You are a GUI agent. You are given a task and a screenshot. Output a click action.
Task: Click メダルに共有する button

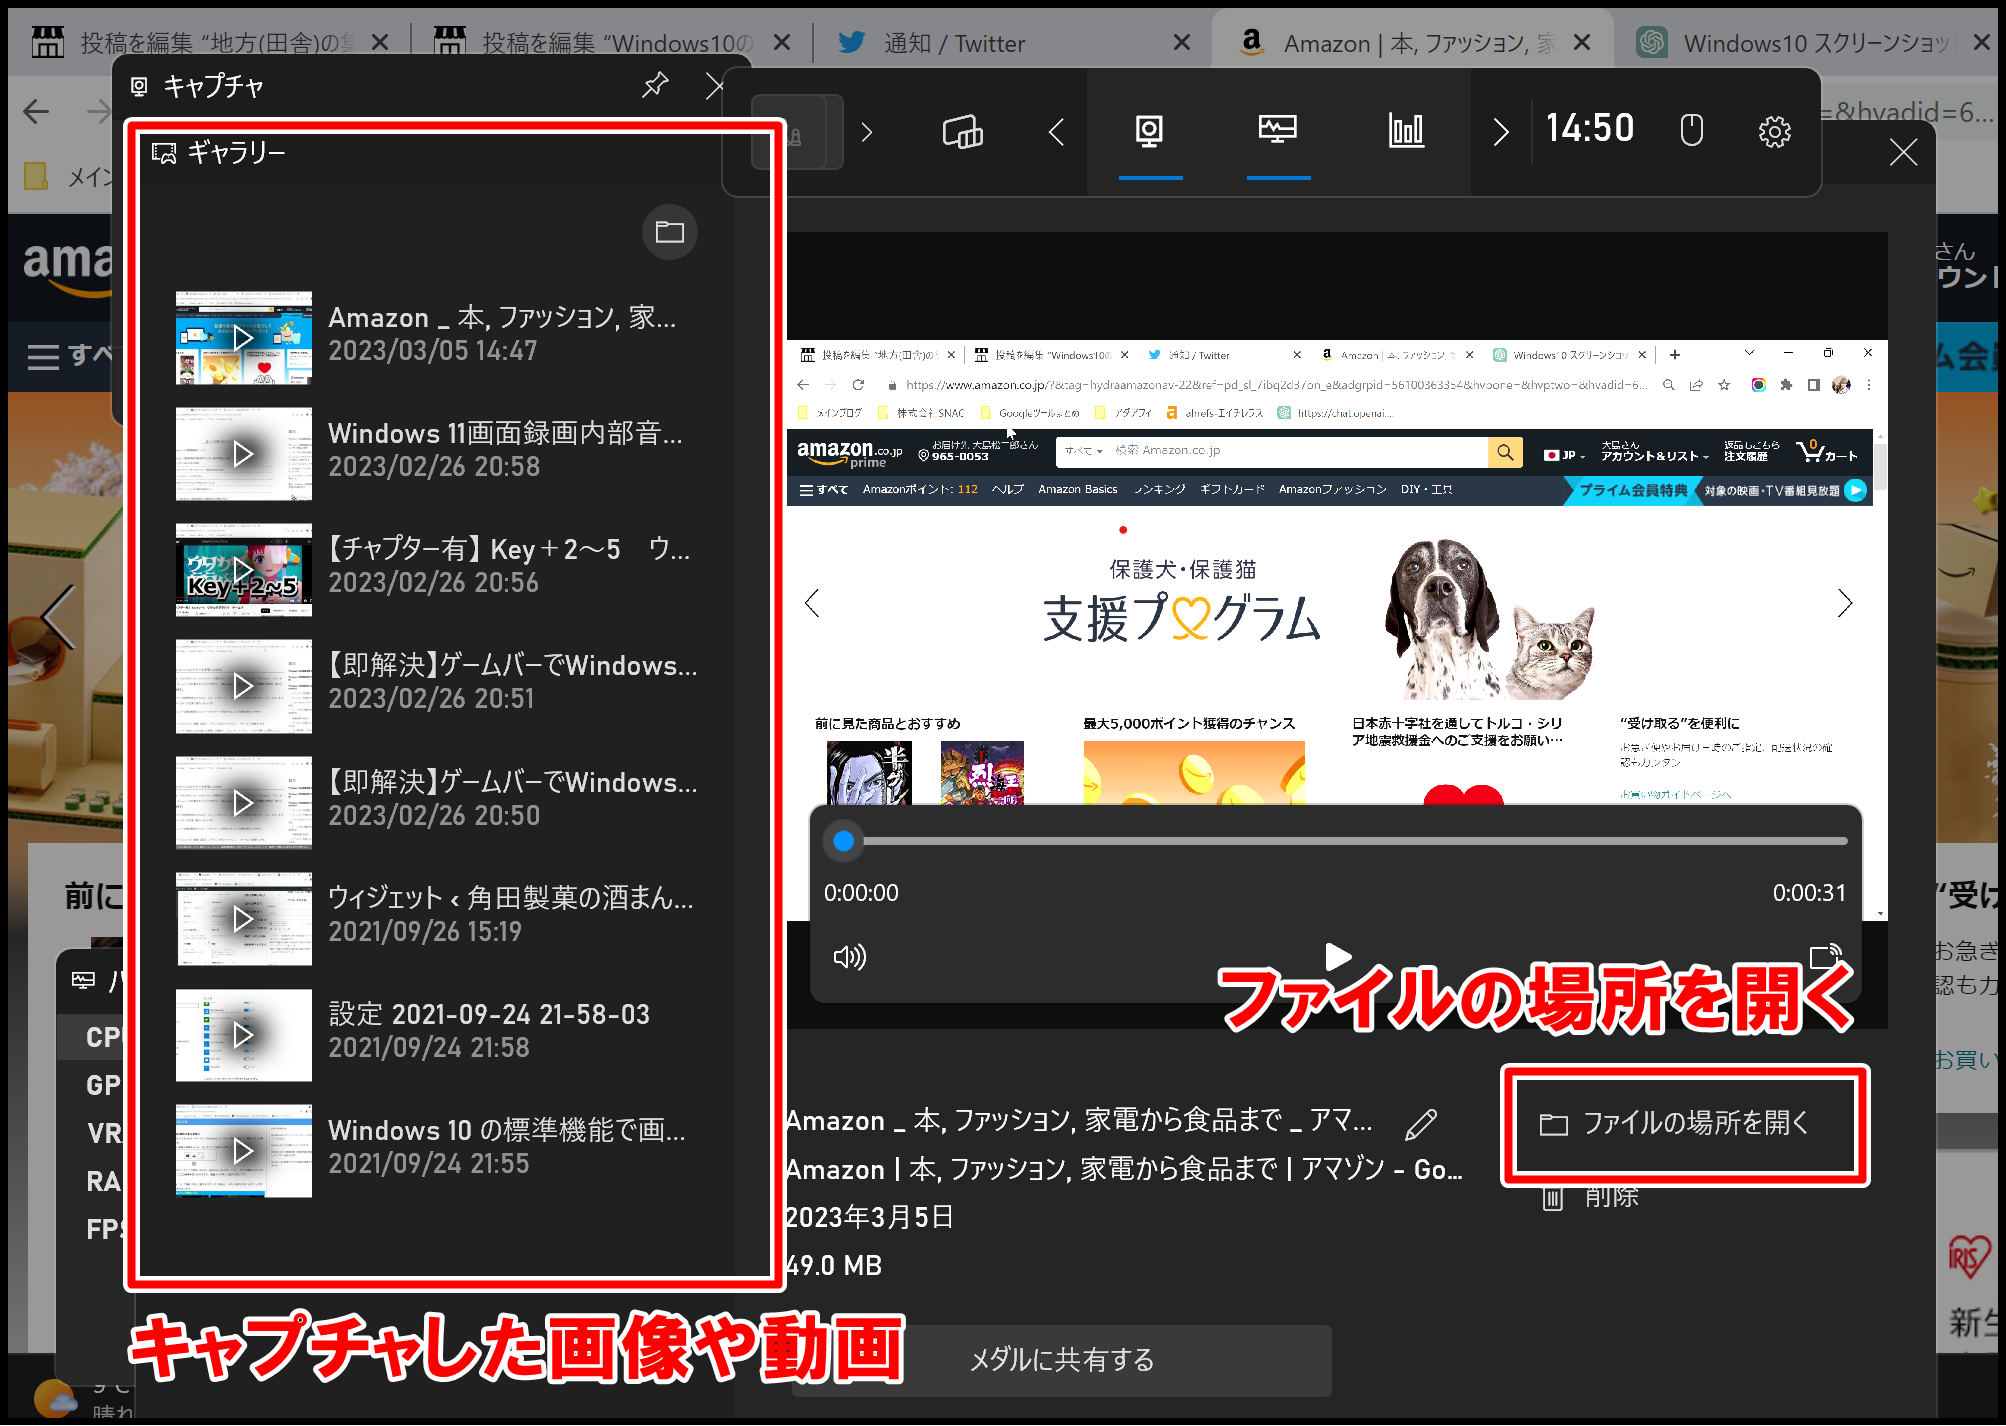1061,1359
